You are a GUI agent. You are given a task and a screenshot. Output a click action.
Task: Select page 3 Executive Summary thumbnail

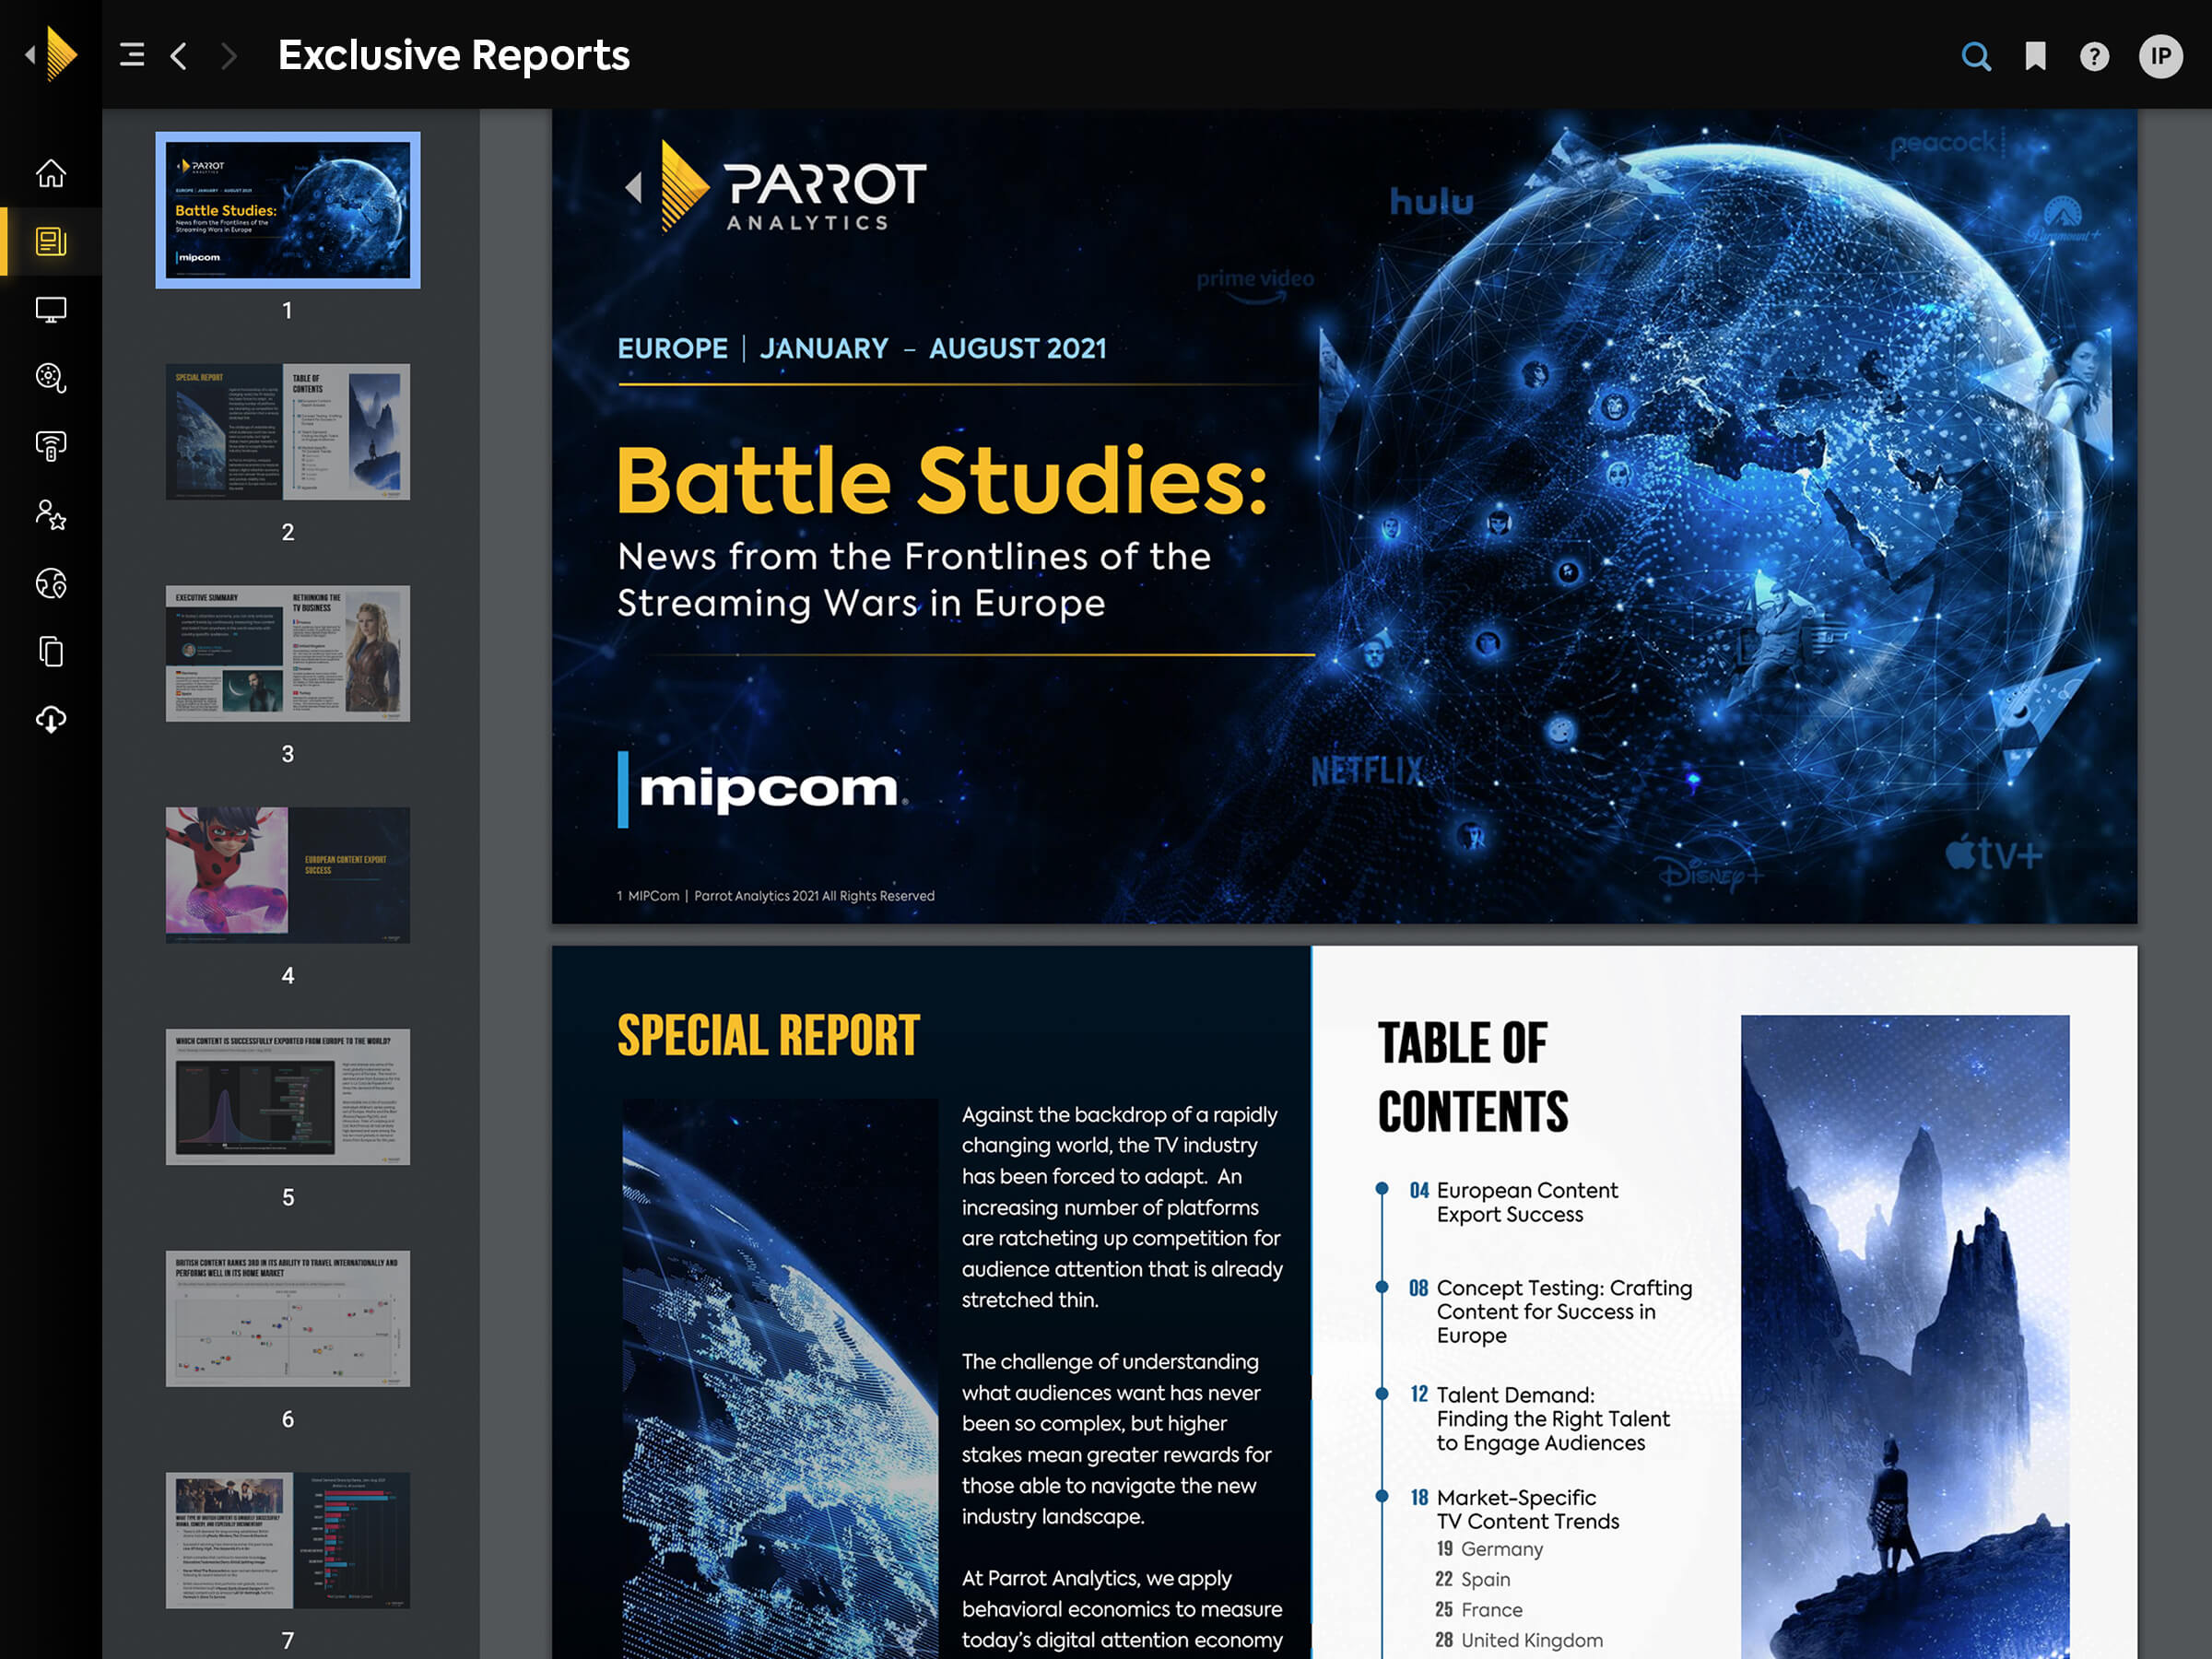(288, 653)
